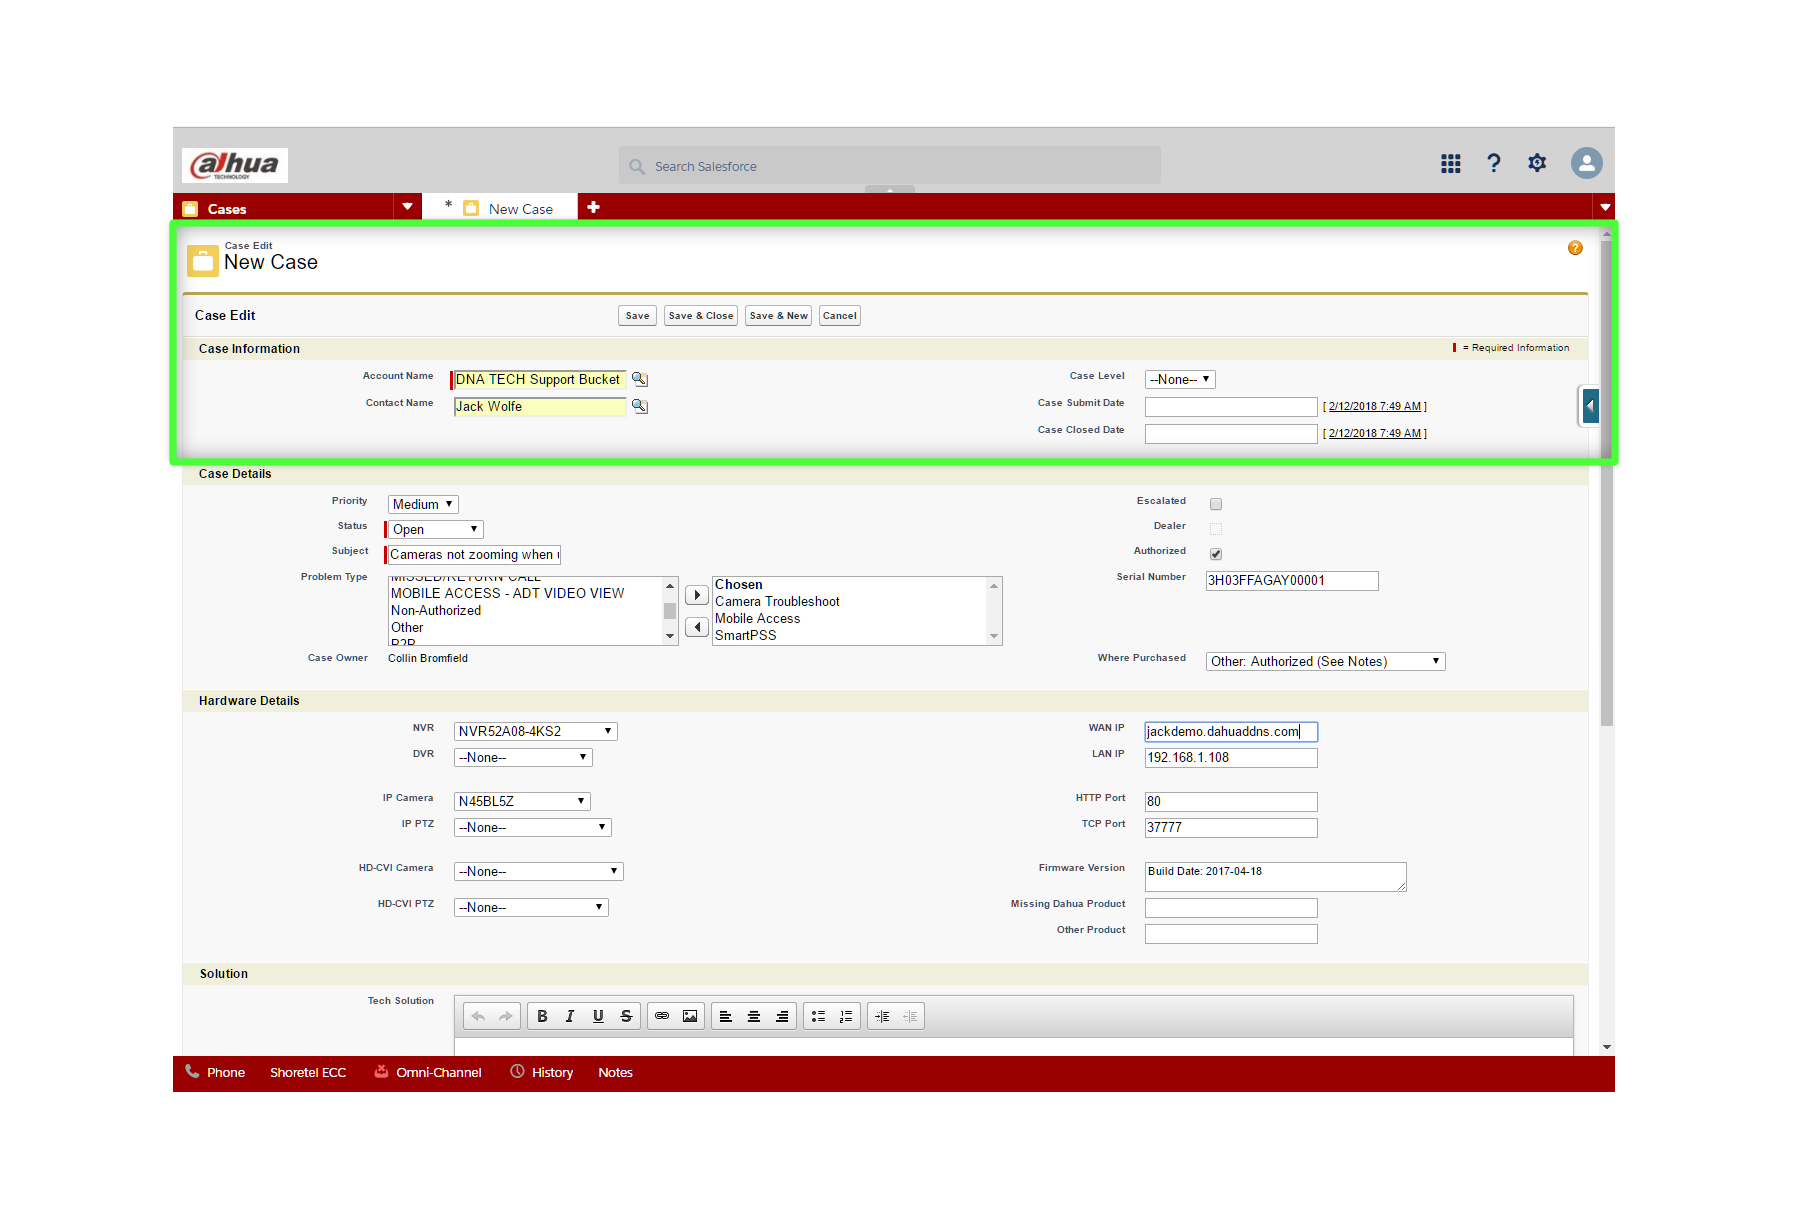Toggle italic formatting
1800x1205 pixels.
point(570,1016)
